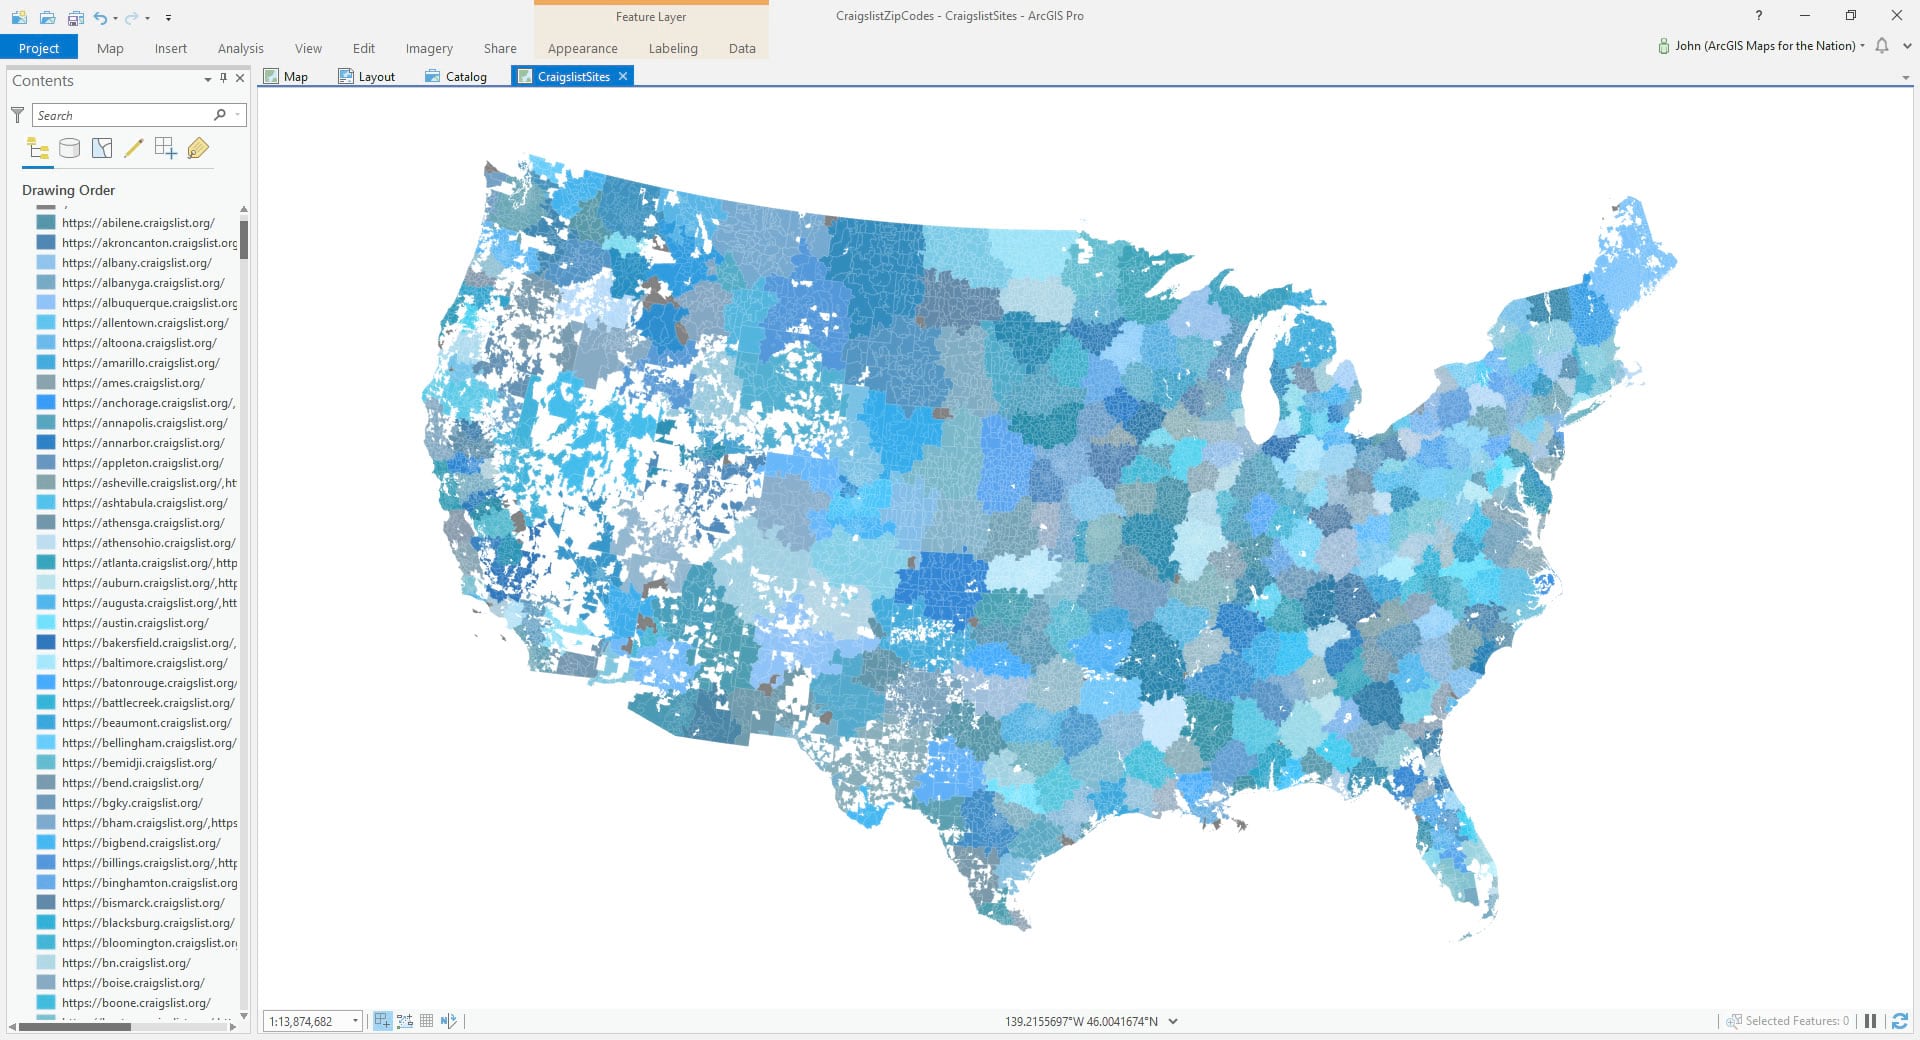
Task: Open the Edit ribbon tab
Action: pyautogui.click(x=364, y=48)
